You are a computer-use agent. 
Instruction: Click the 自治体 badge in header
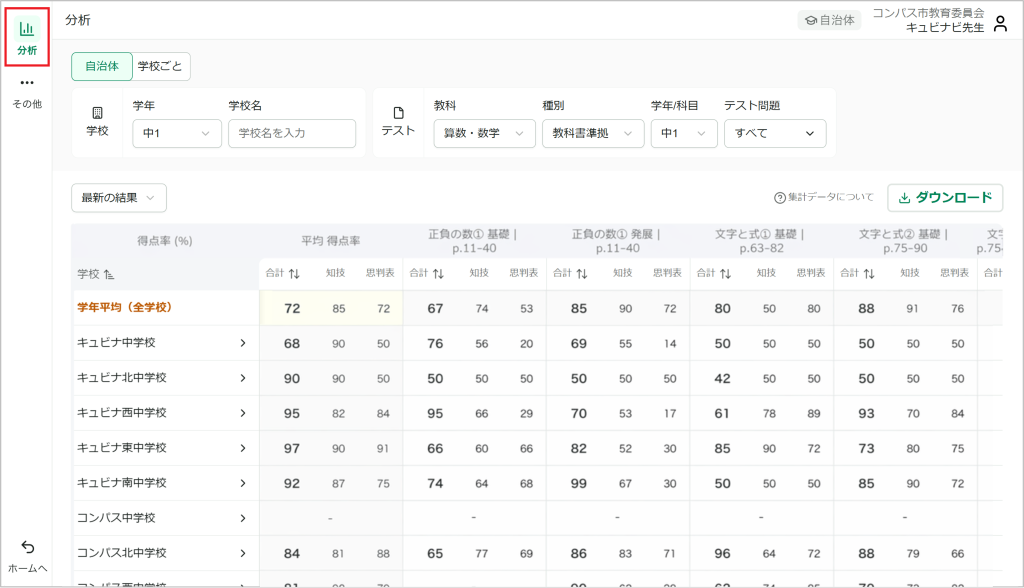point(829,20)
